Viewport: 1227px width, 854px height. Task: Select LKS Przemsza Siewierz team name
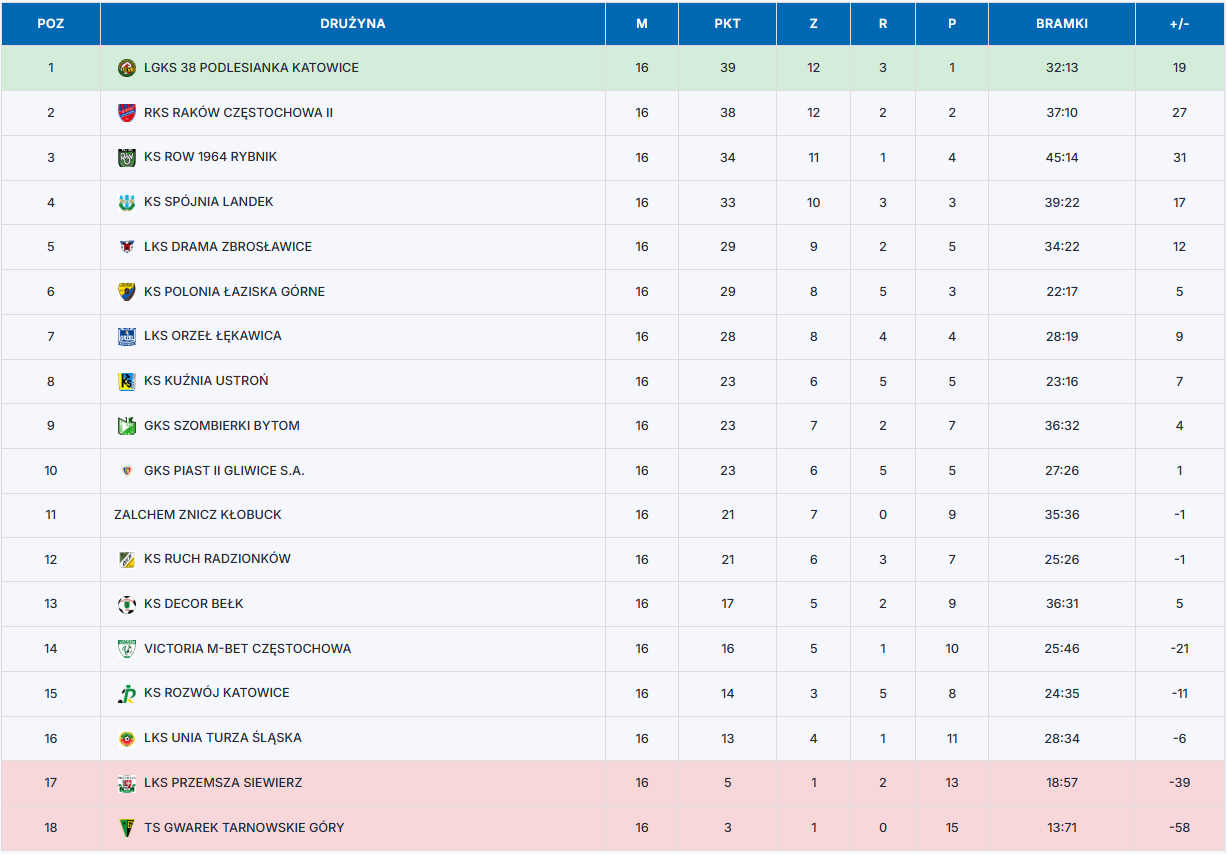tap(223, 783)
